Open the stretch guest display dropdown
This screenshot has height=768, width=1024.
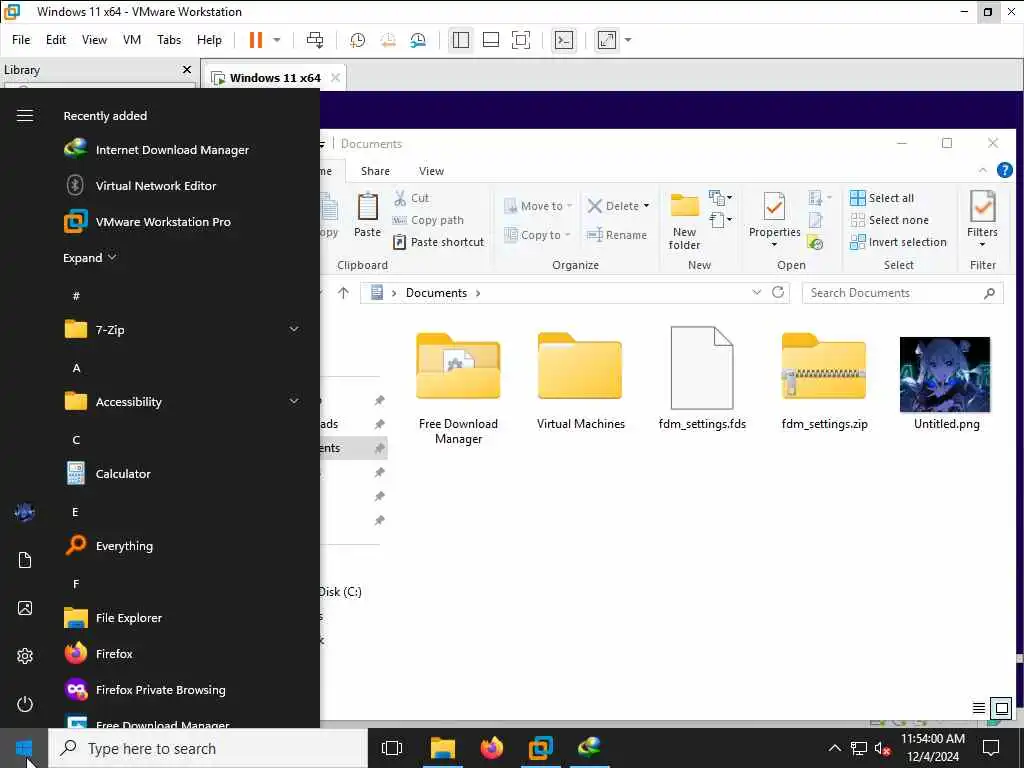click(628, 40)
